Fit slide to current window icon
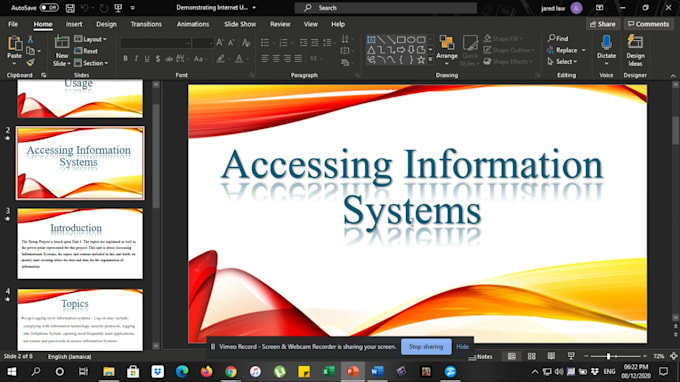The image size is (680, 382). (673, 356)
